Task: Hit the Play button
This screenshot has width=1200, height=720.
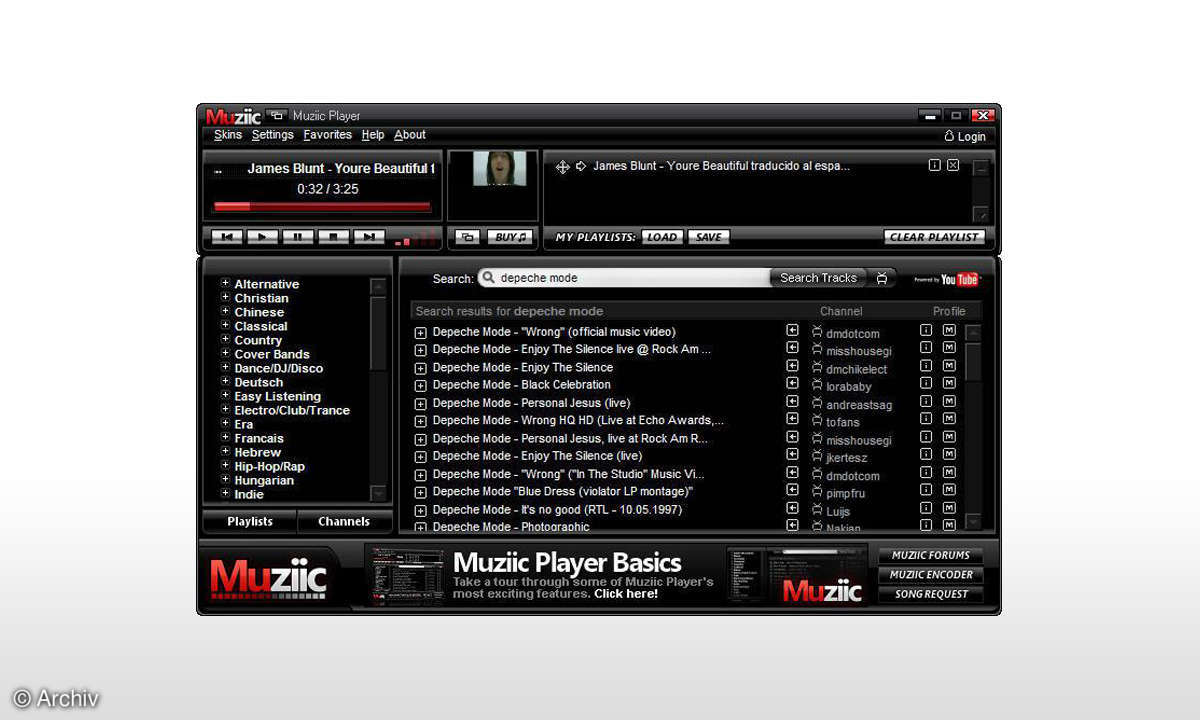Action: [x=263, y=237]
